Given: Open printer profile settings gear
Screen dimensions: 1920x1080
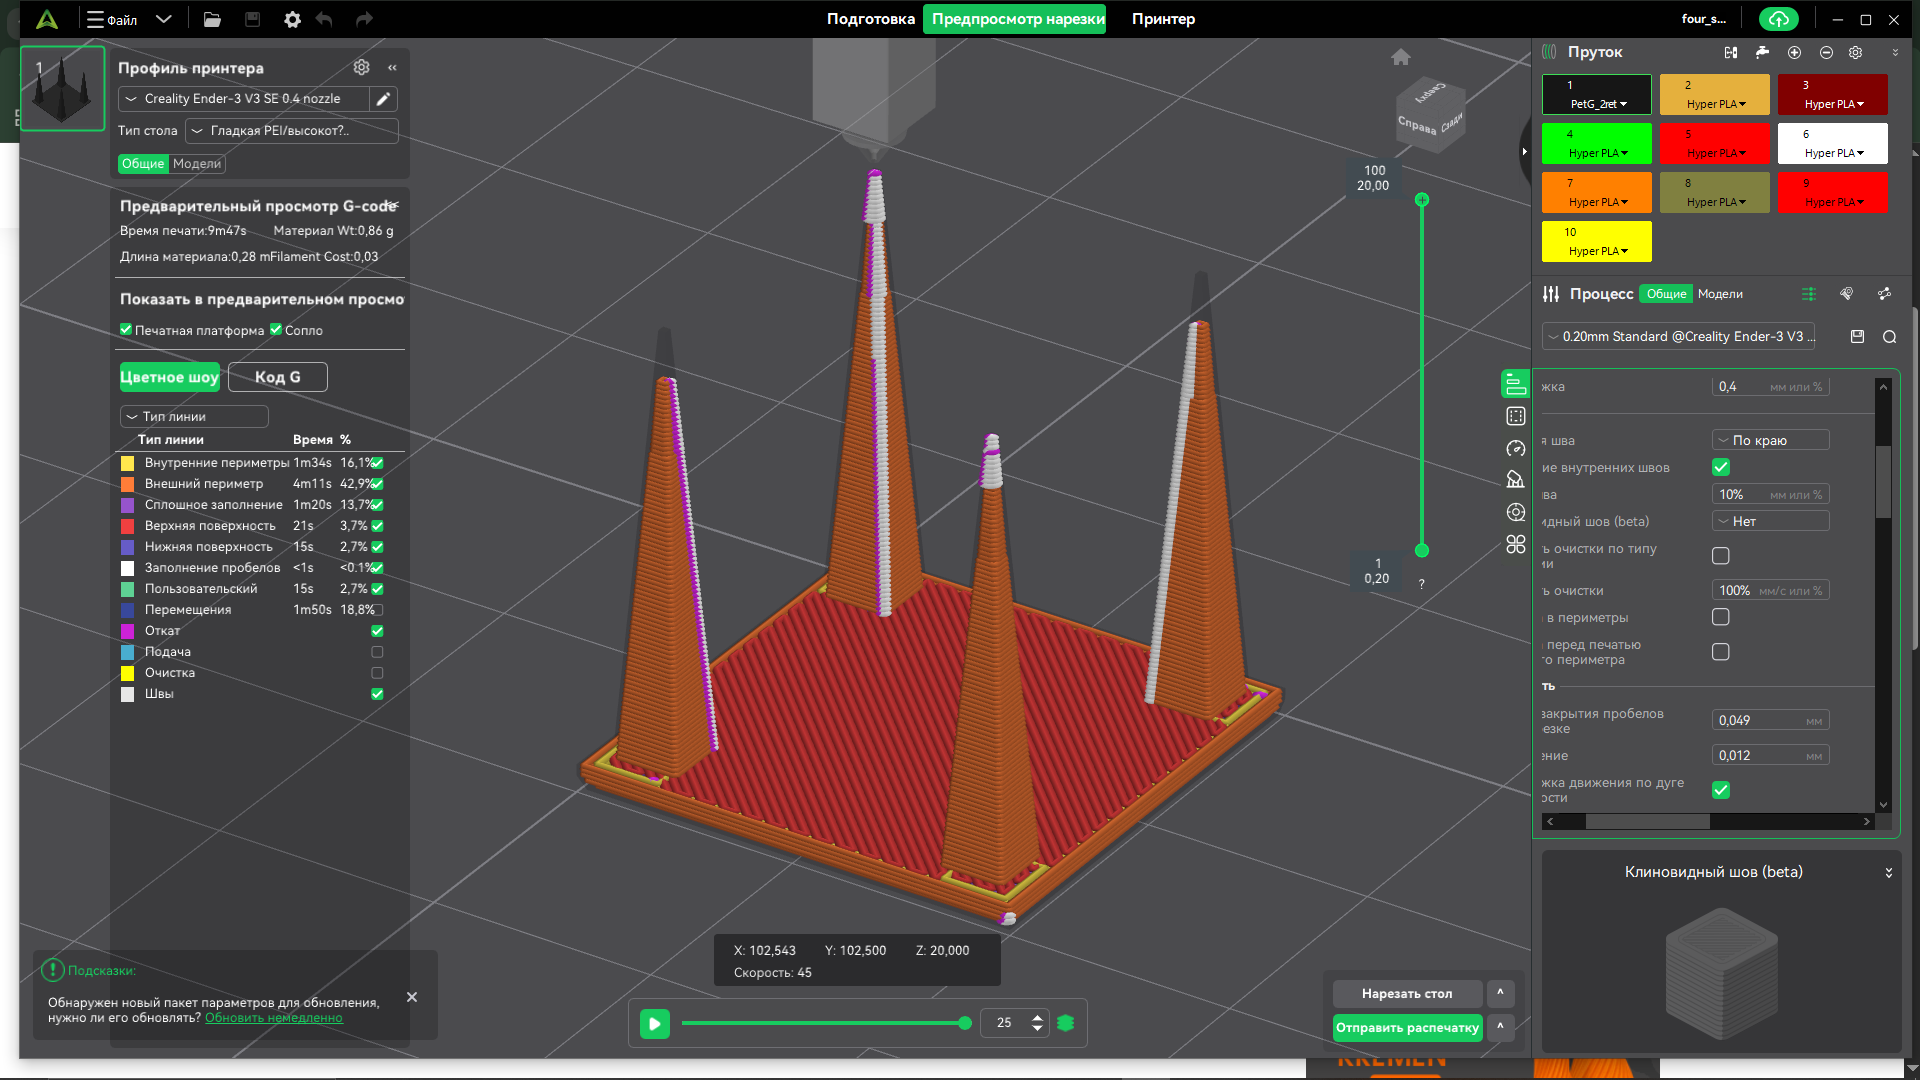Looking at the screenshot, I should [361, 67].
